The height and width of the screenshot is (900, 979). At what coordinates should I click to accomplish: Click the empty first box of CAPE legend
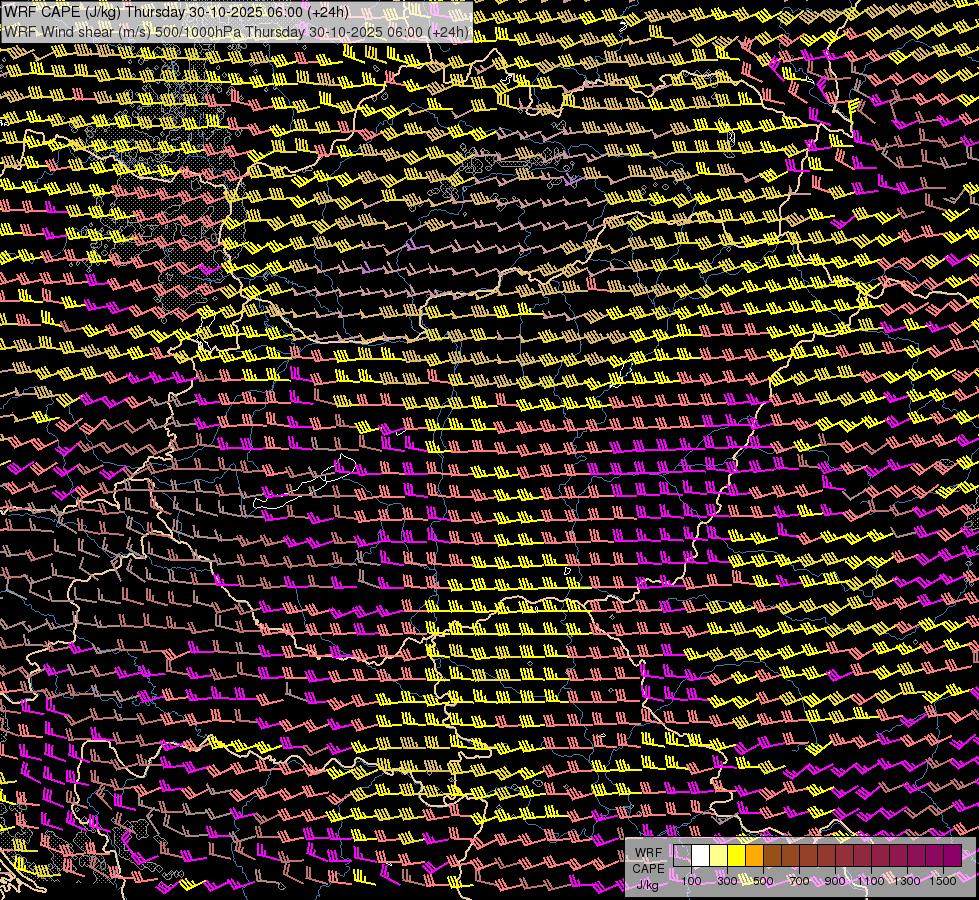[682, 855]
